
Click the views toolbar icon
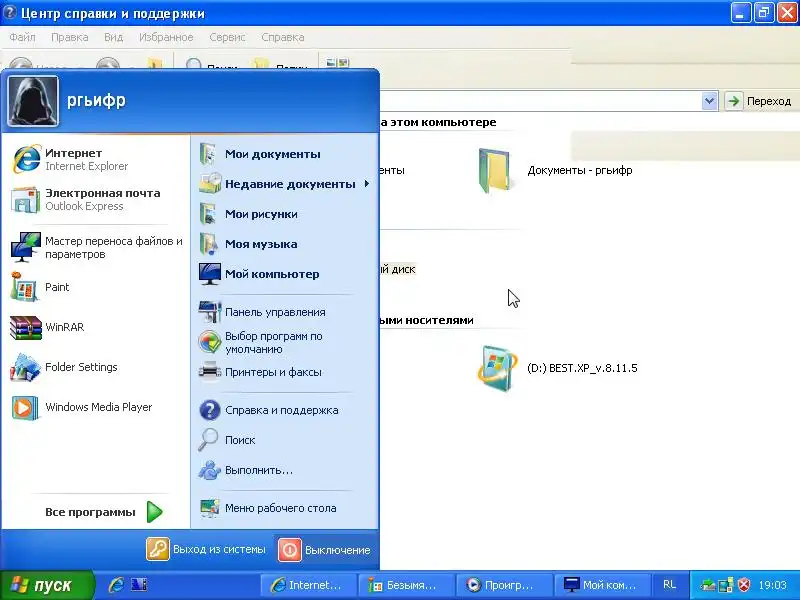[x=337, y=64]
